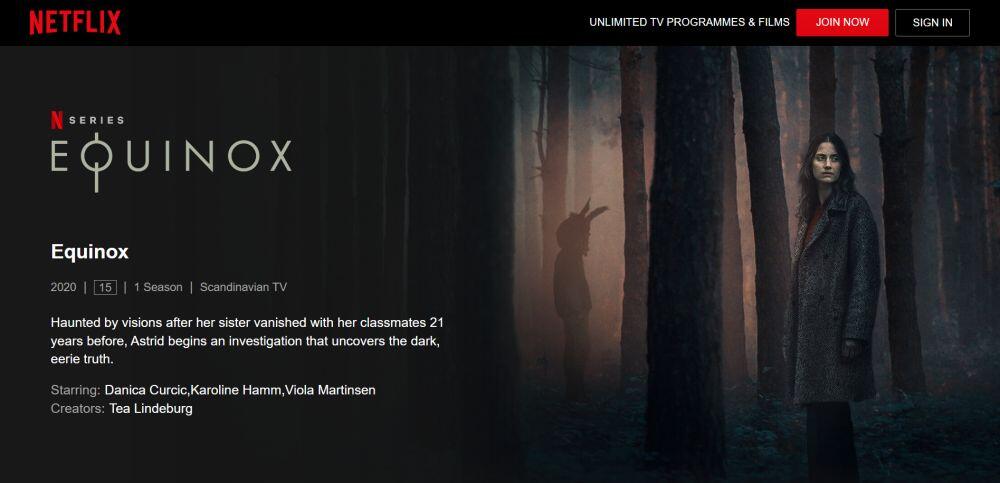Click the red N Series icon
Screen dimensions: 1000x483
tap(57, 120)
